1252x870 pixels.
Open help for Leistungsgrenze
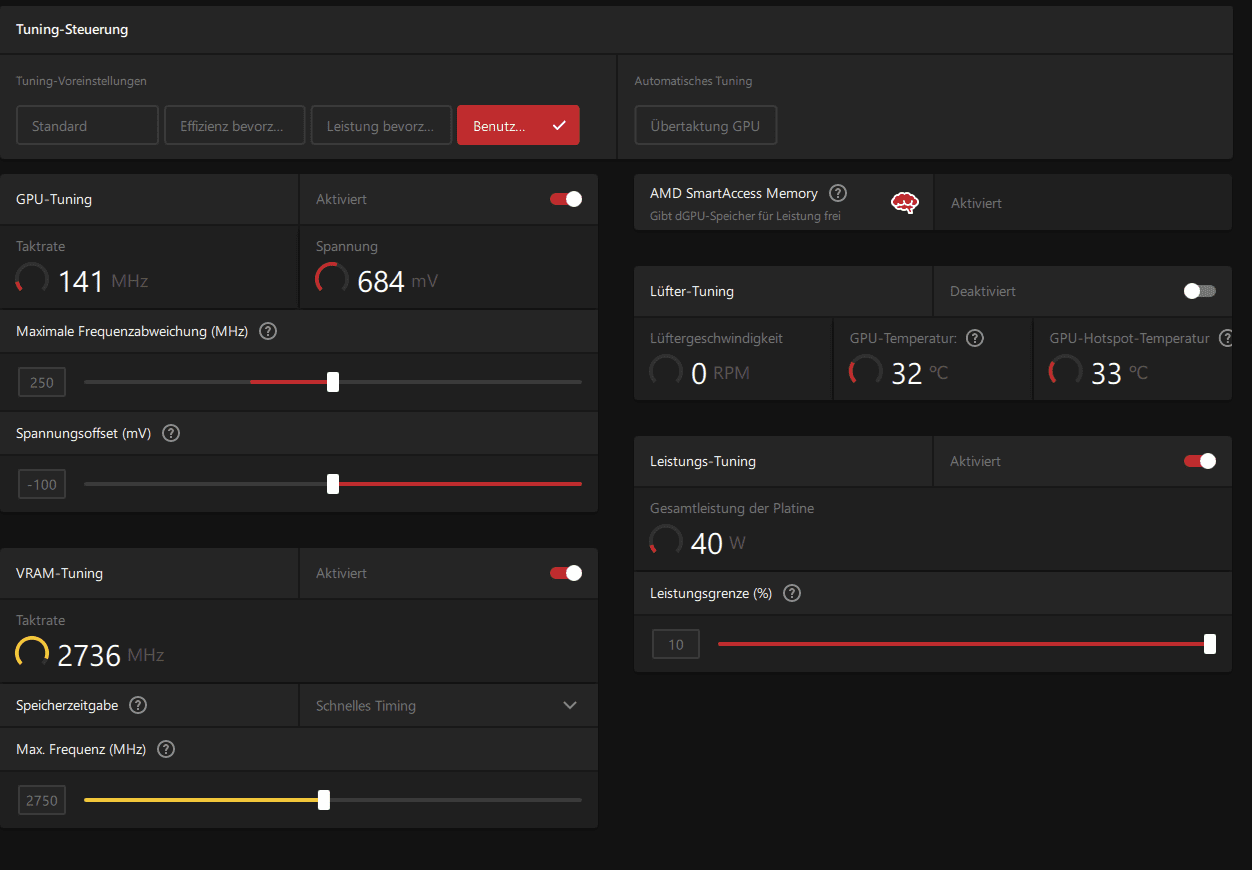(x=792, y=593)
